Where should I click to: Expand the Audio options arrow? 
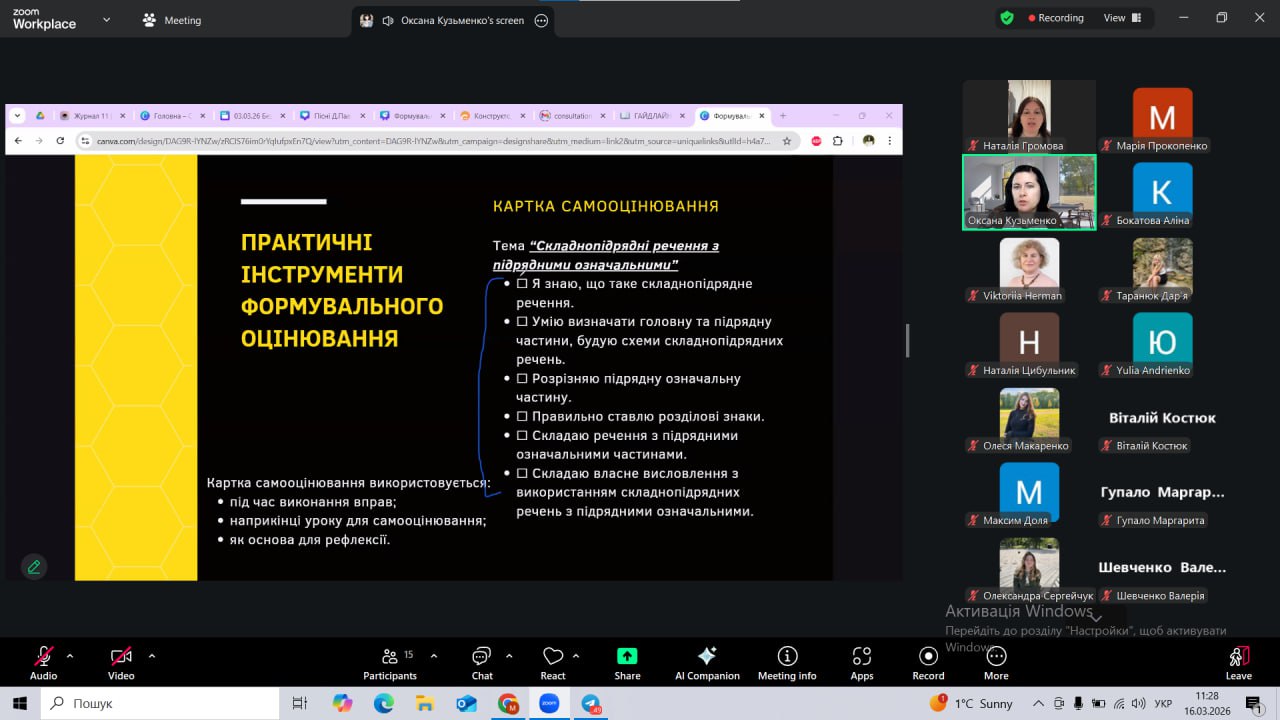(x=70, y=656)
